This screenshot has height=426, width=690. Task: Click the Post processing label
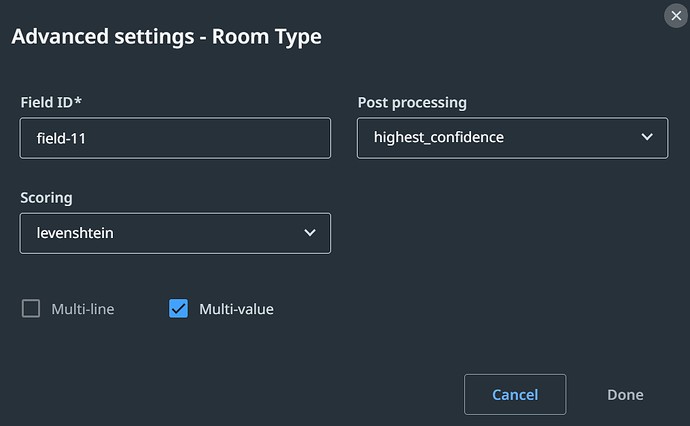tap(412, 103)
